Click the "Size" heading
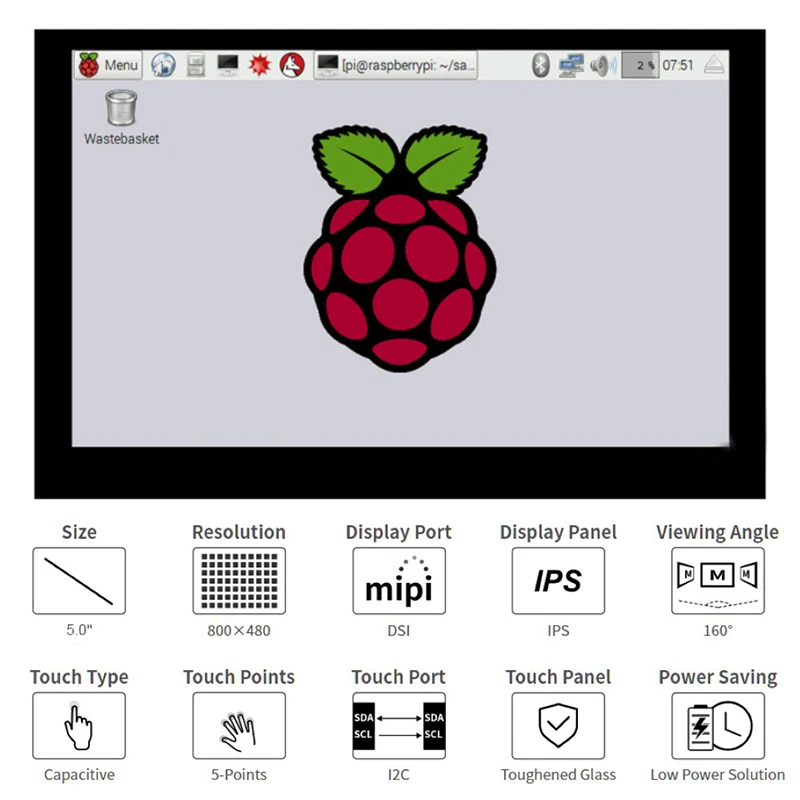800x800 pixels. coord(79,532)
